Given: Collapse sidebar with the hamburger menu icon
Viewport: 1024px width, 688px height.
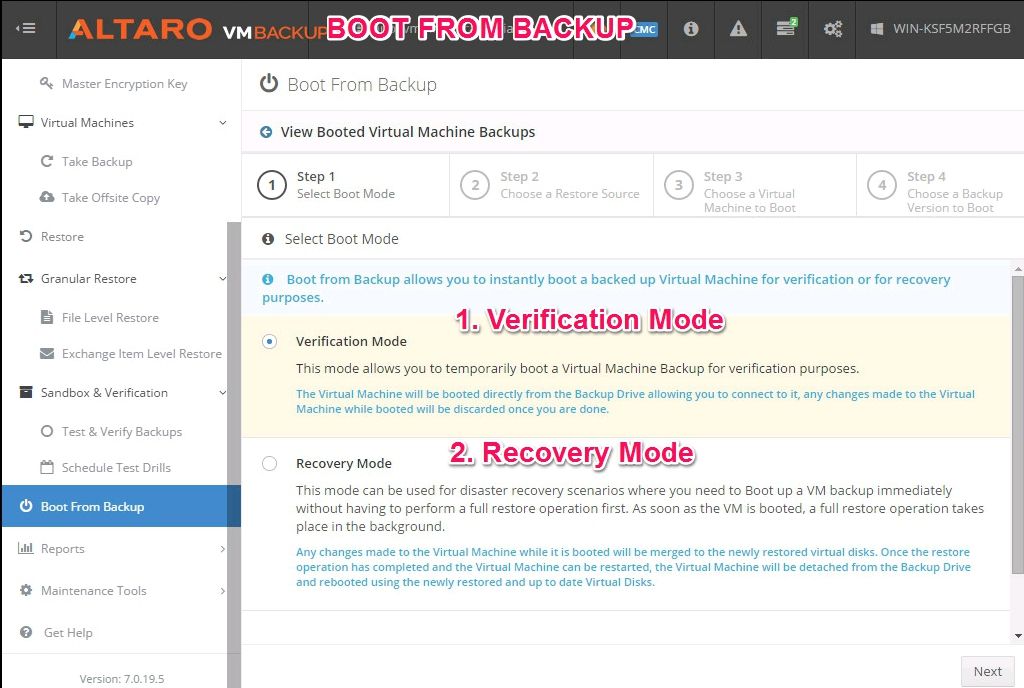Looking at the screenshot, I should click(26, 28).
